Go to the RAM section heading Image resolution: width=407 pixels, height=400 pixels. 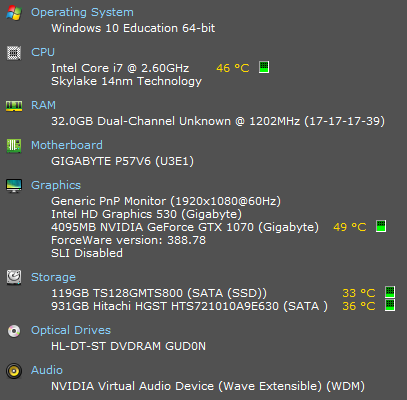pos(43,105)
